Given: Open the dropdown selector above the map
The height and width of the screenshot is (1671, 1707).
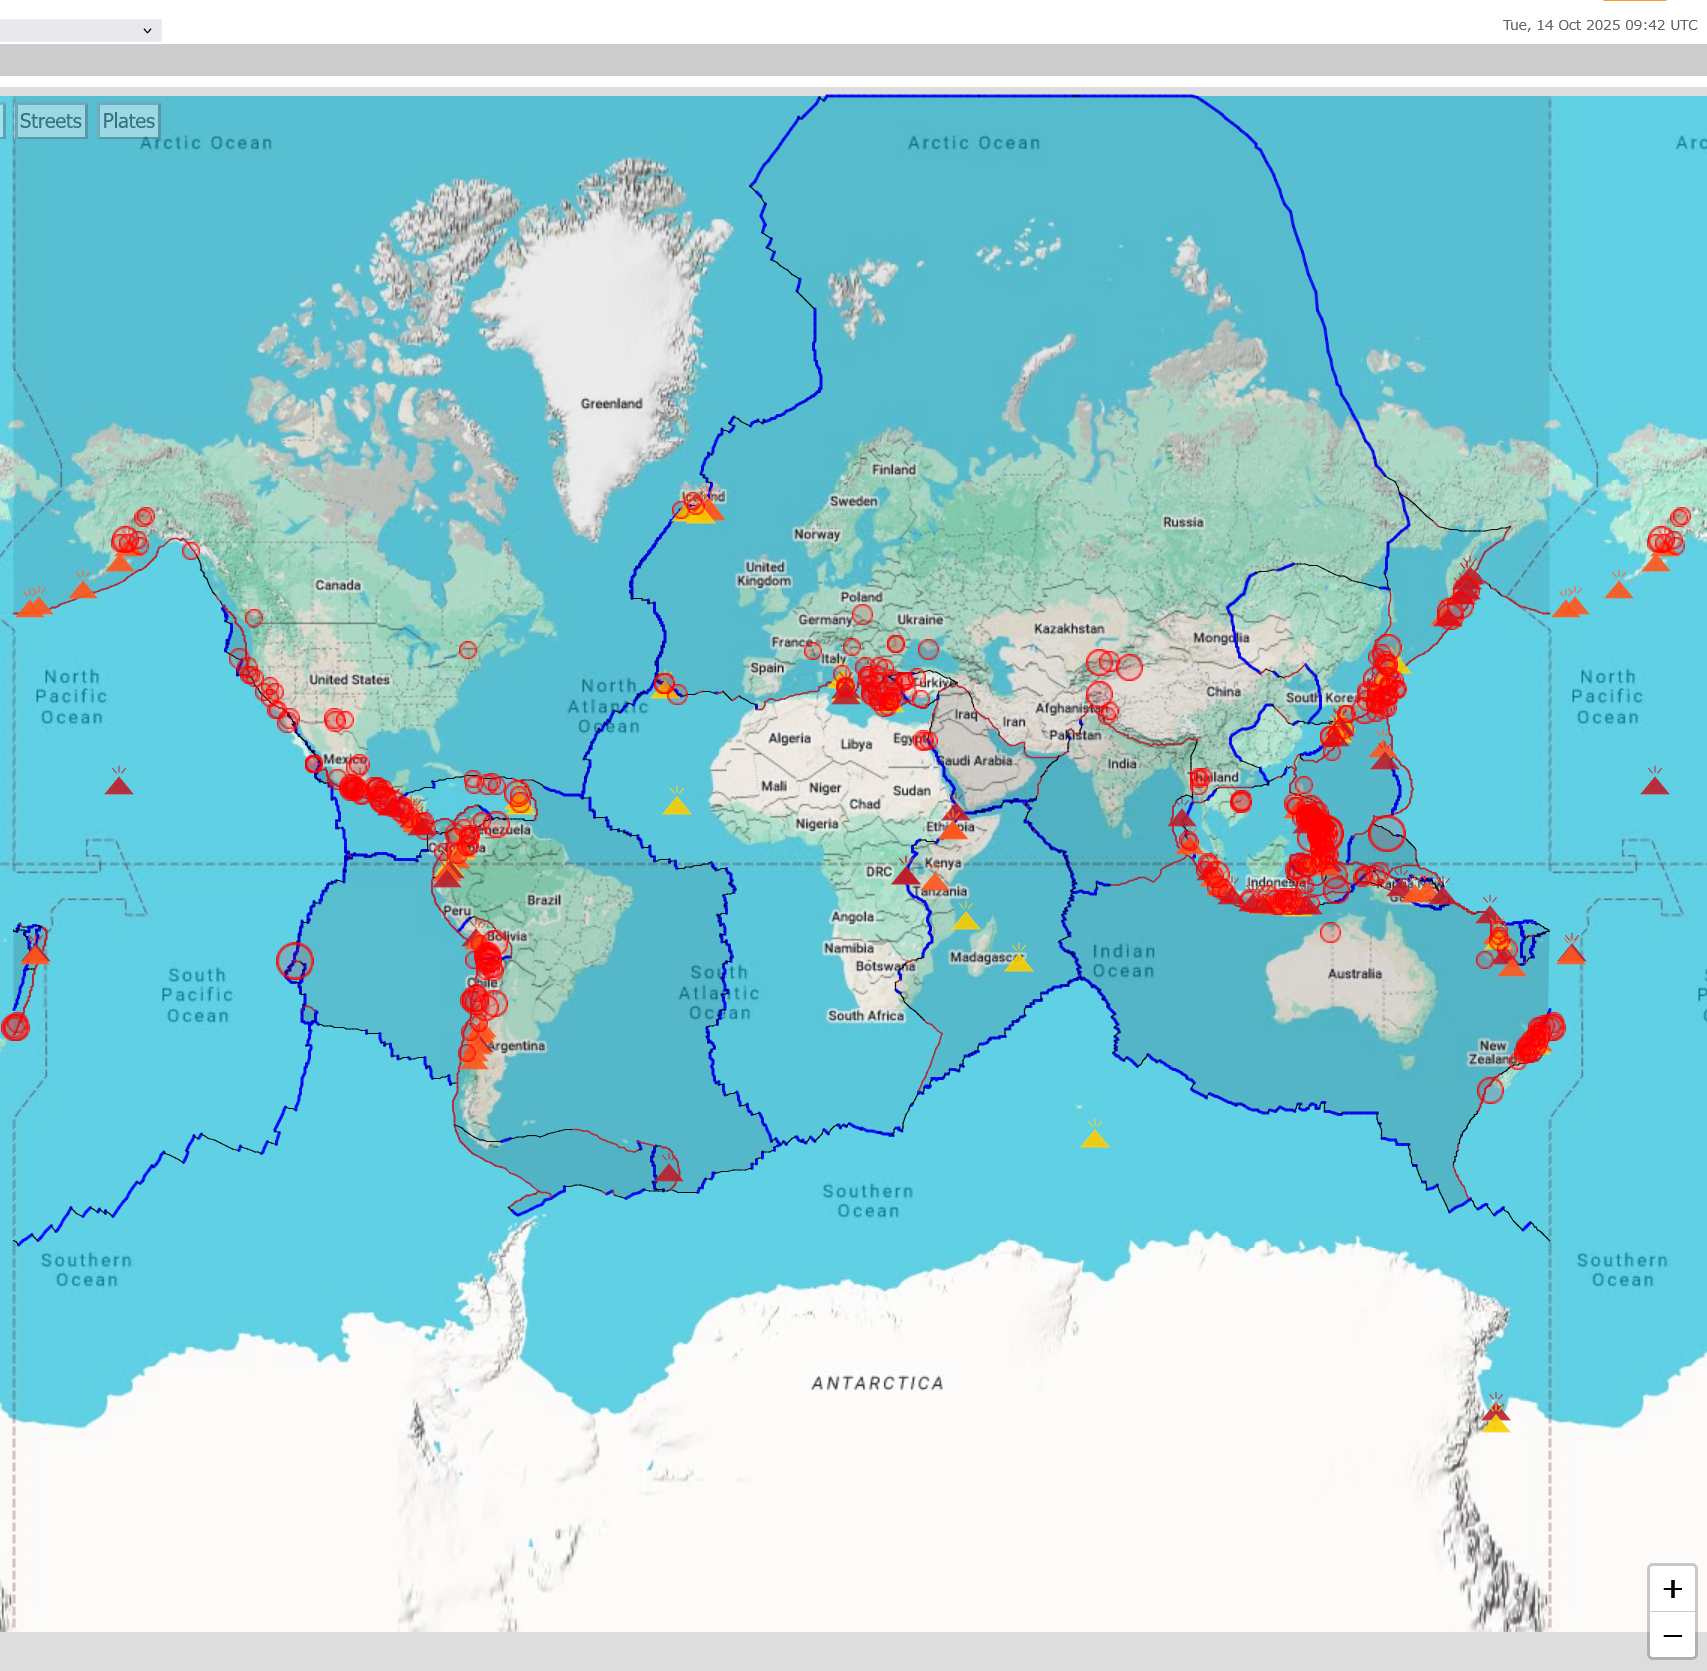Looking at the screenshot, I should (80, 31).
